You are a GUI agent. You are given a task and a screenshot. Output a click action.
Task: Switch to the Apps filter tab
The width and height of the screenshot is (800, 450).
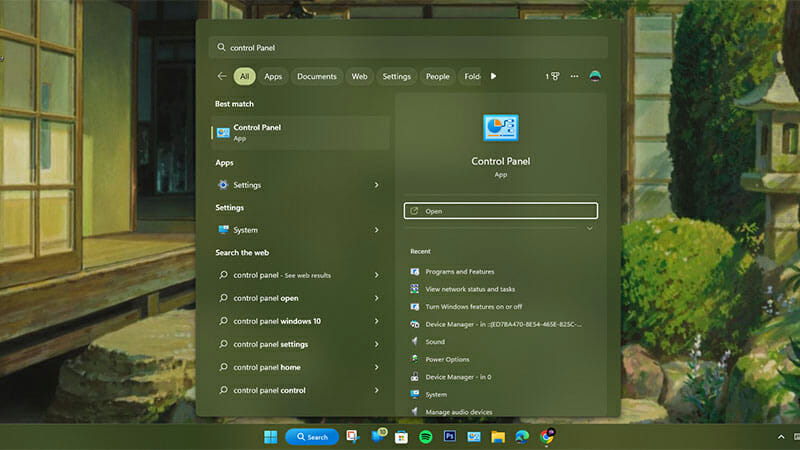pos(273,76)
